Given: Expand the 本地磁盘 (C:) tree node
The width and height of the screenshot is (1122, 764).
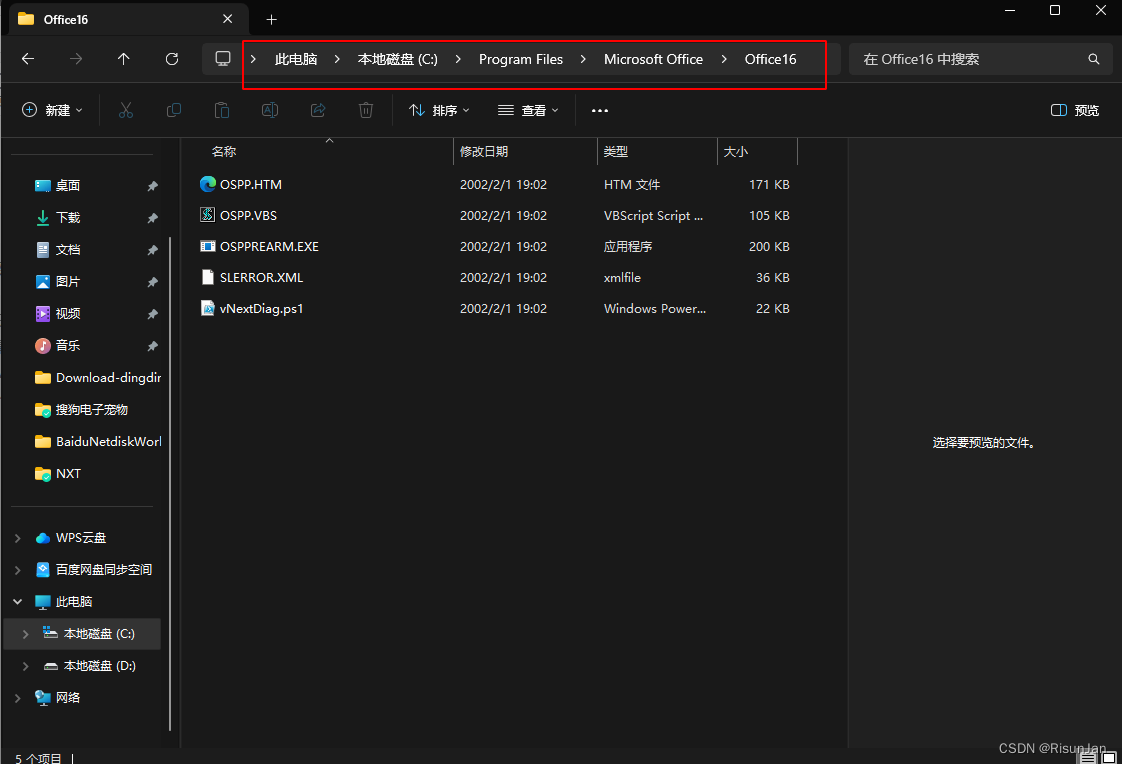Looking at the screenshot, I should pyautogui.click(x=26, y=634).
